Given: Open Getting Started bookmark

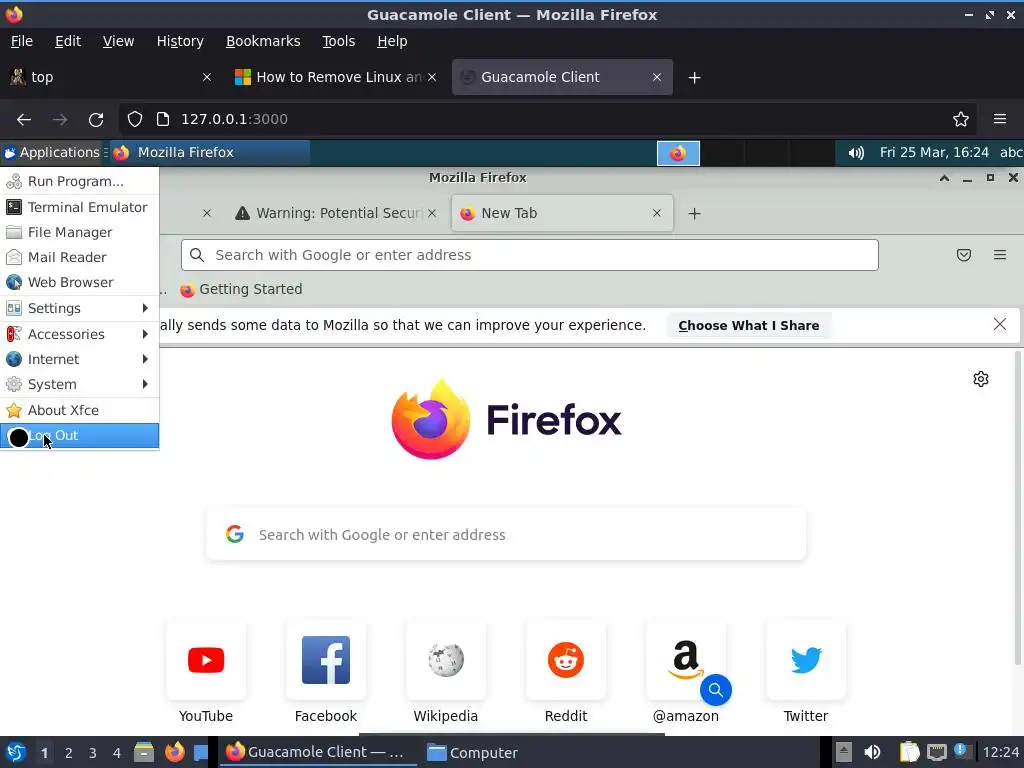Looking at the screenshot, I should 242,289.
